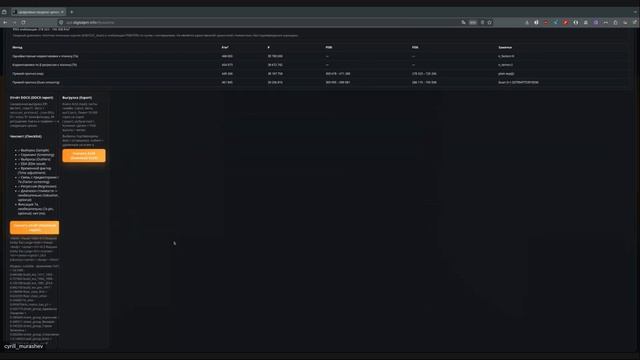This screenshot has width=640, height=360.
Task: Open the downloads icon in the toolbar
Action: click(x=527, y=22)
